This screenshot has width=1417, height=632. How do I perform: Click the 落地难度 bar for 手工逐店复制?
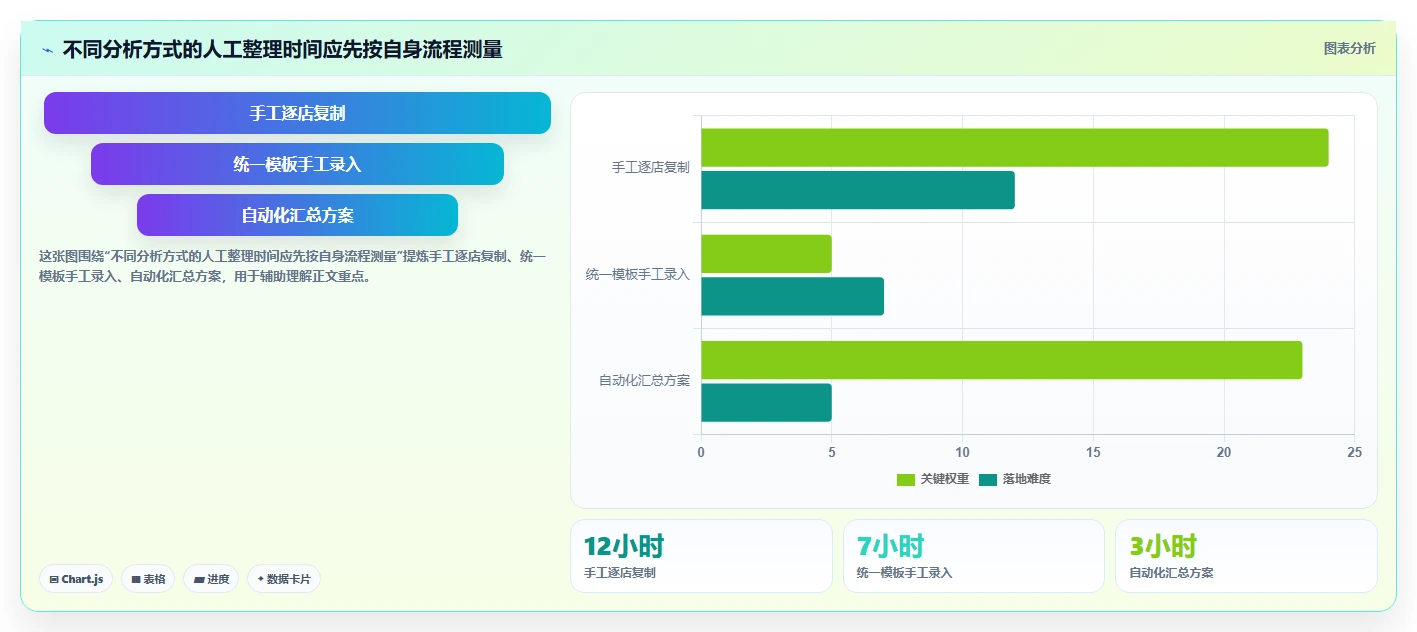858,190
